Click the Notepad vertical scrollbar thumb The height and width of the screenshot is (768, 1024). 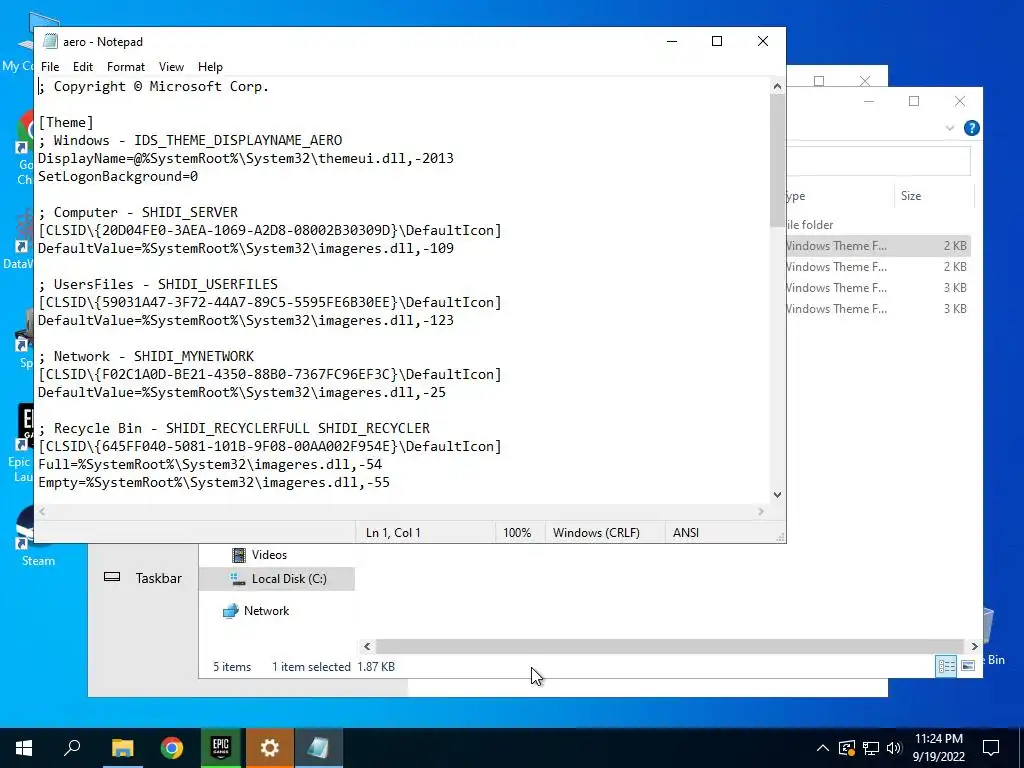pos(777,160)
